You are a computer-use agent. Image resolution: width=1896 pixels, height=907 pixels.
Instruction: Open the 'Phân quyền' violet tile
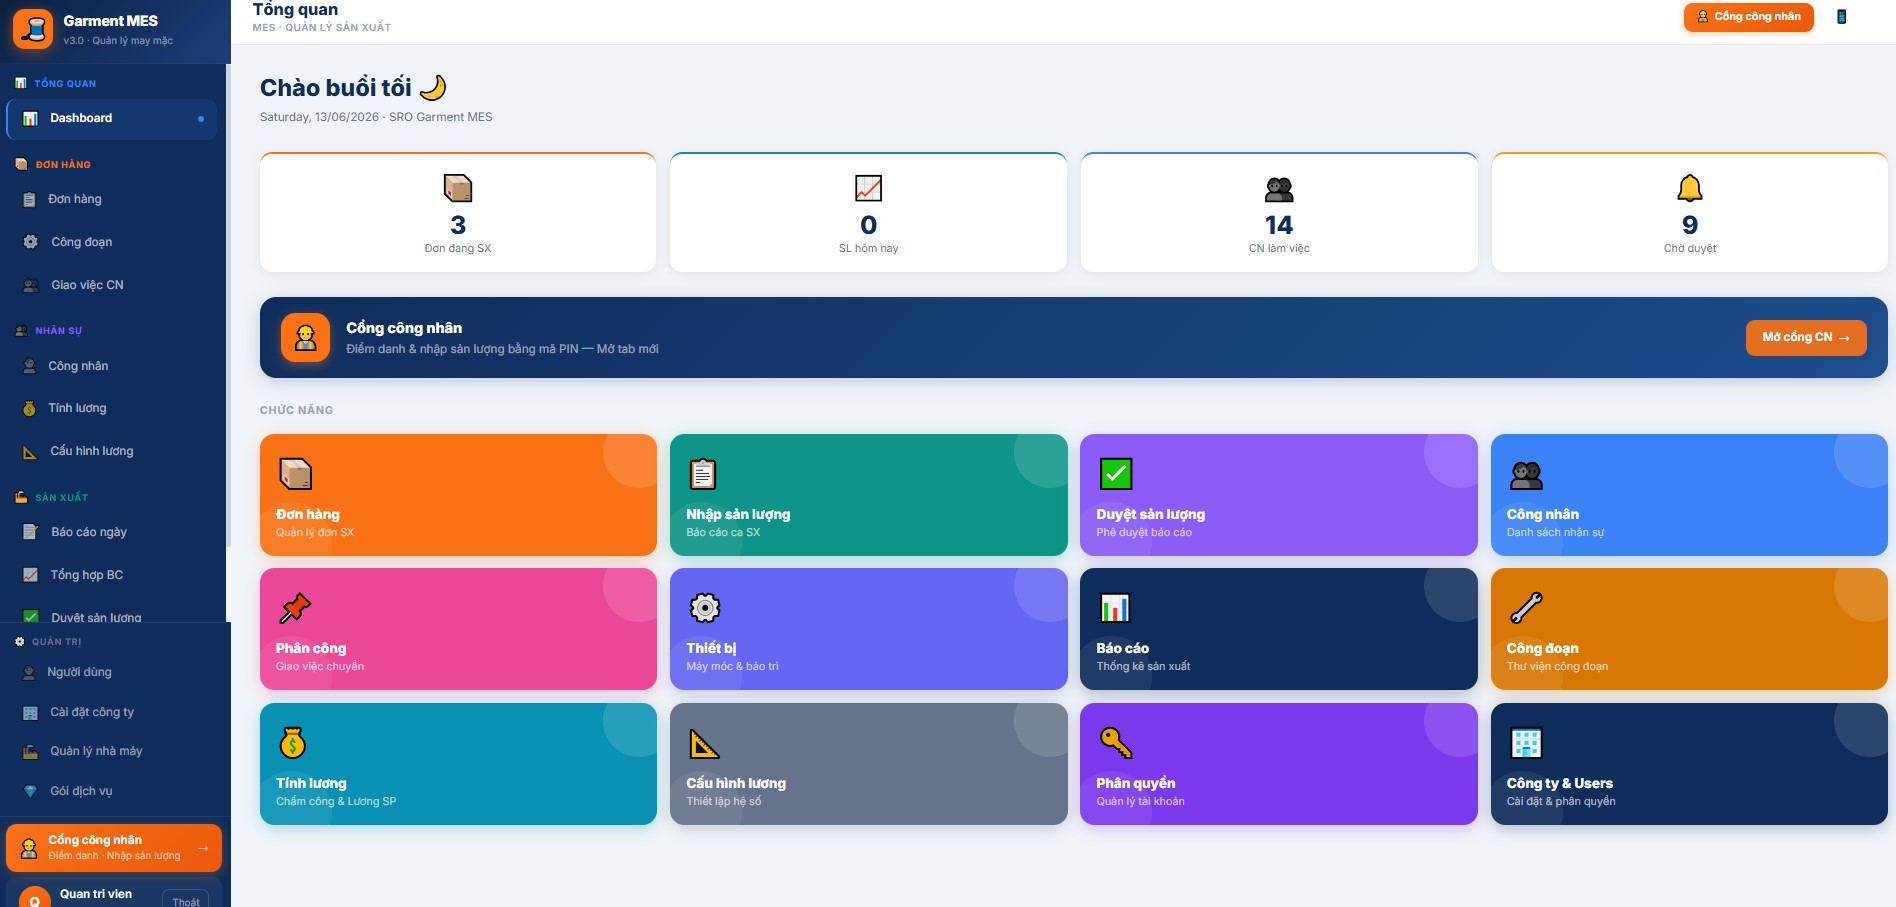pyautogui.click(x=1279, y=764)
